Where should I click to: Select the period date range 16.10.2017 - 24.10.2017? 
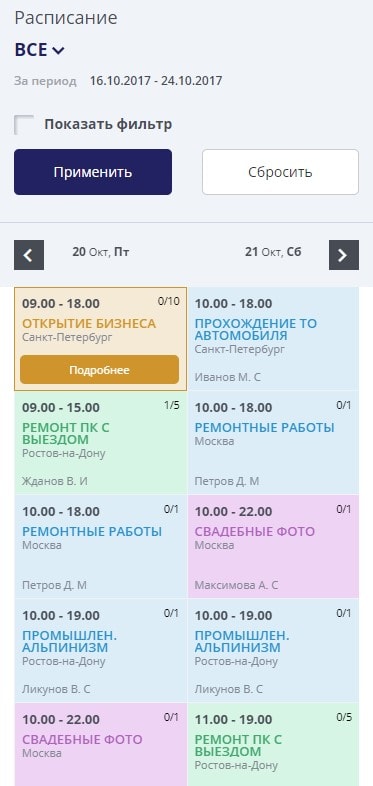click(x=156, y=81)
